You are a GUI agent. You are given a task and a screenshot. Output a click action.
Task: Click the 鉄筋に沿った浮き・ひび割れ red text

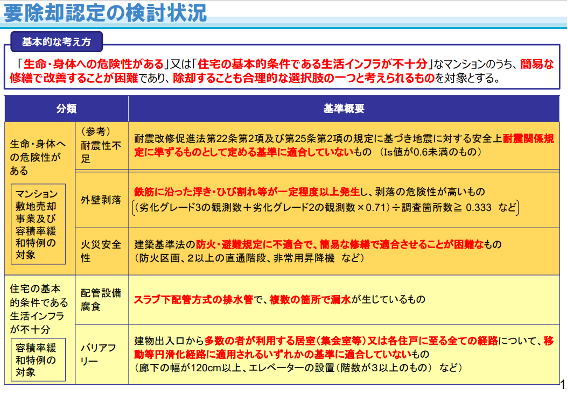[x=247, y=192]
